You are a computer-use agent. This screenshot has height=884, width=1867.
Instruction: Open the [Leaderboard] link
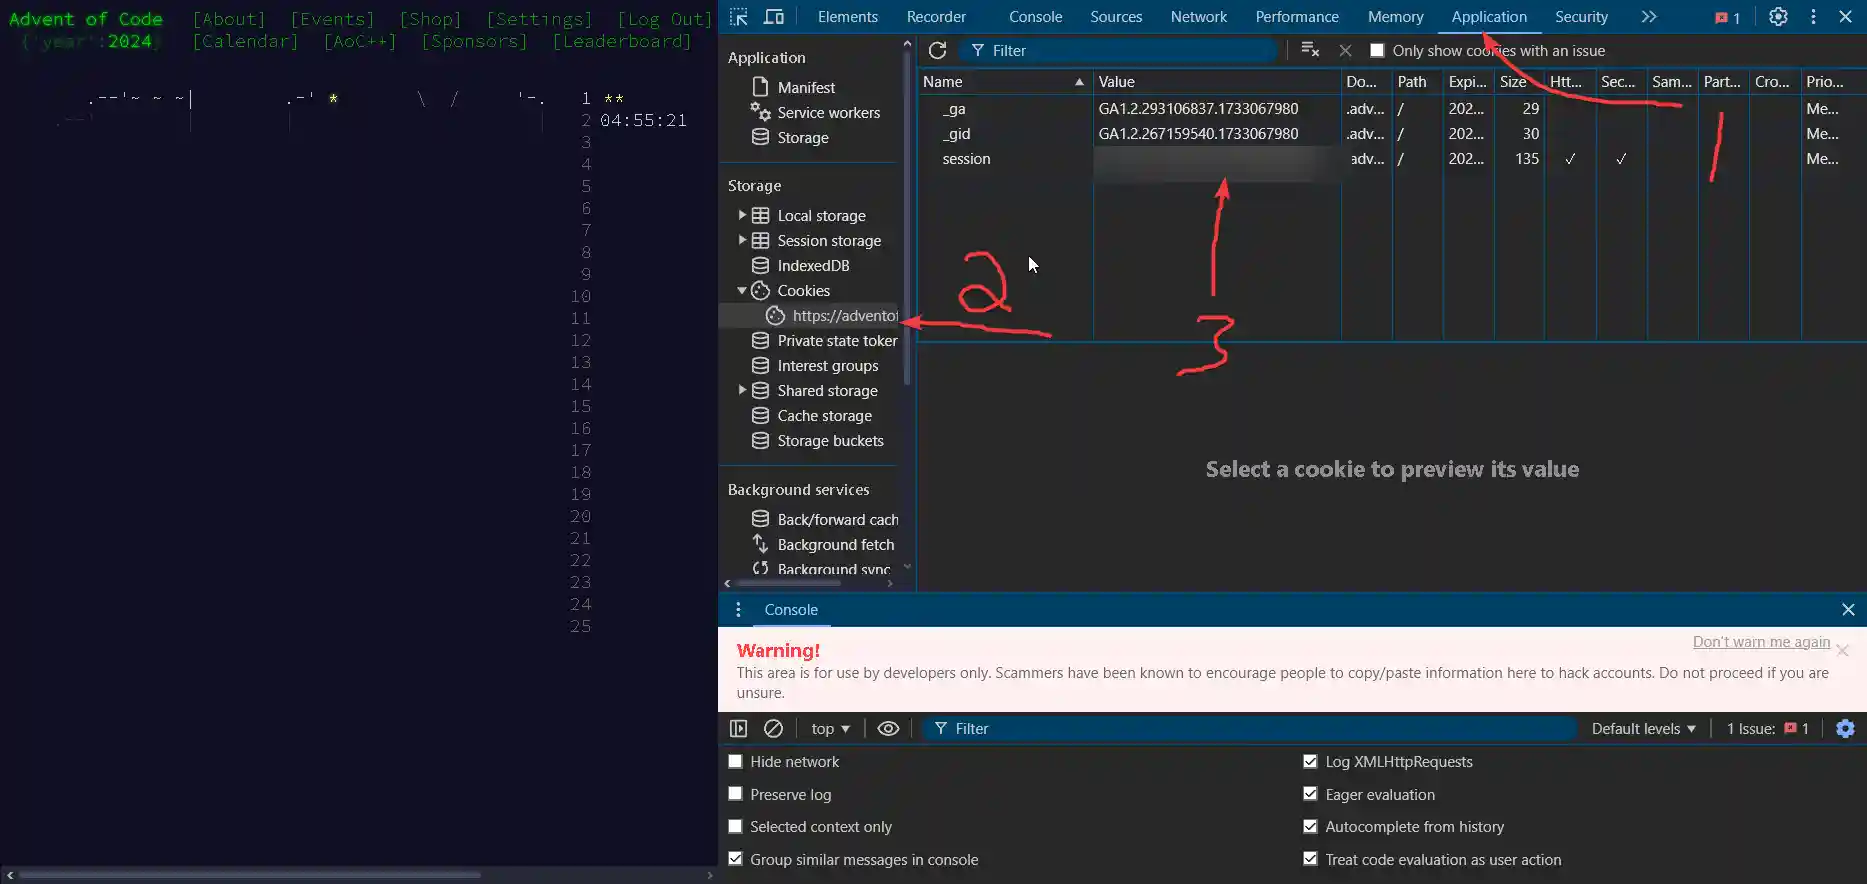pos(621,41)
